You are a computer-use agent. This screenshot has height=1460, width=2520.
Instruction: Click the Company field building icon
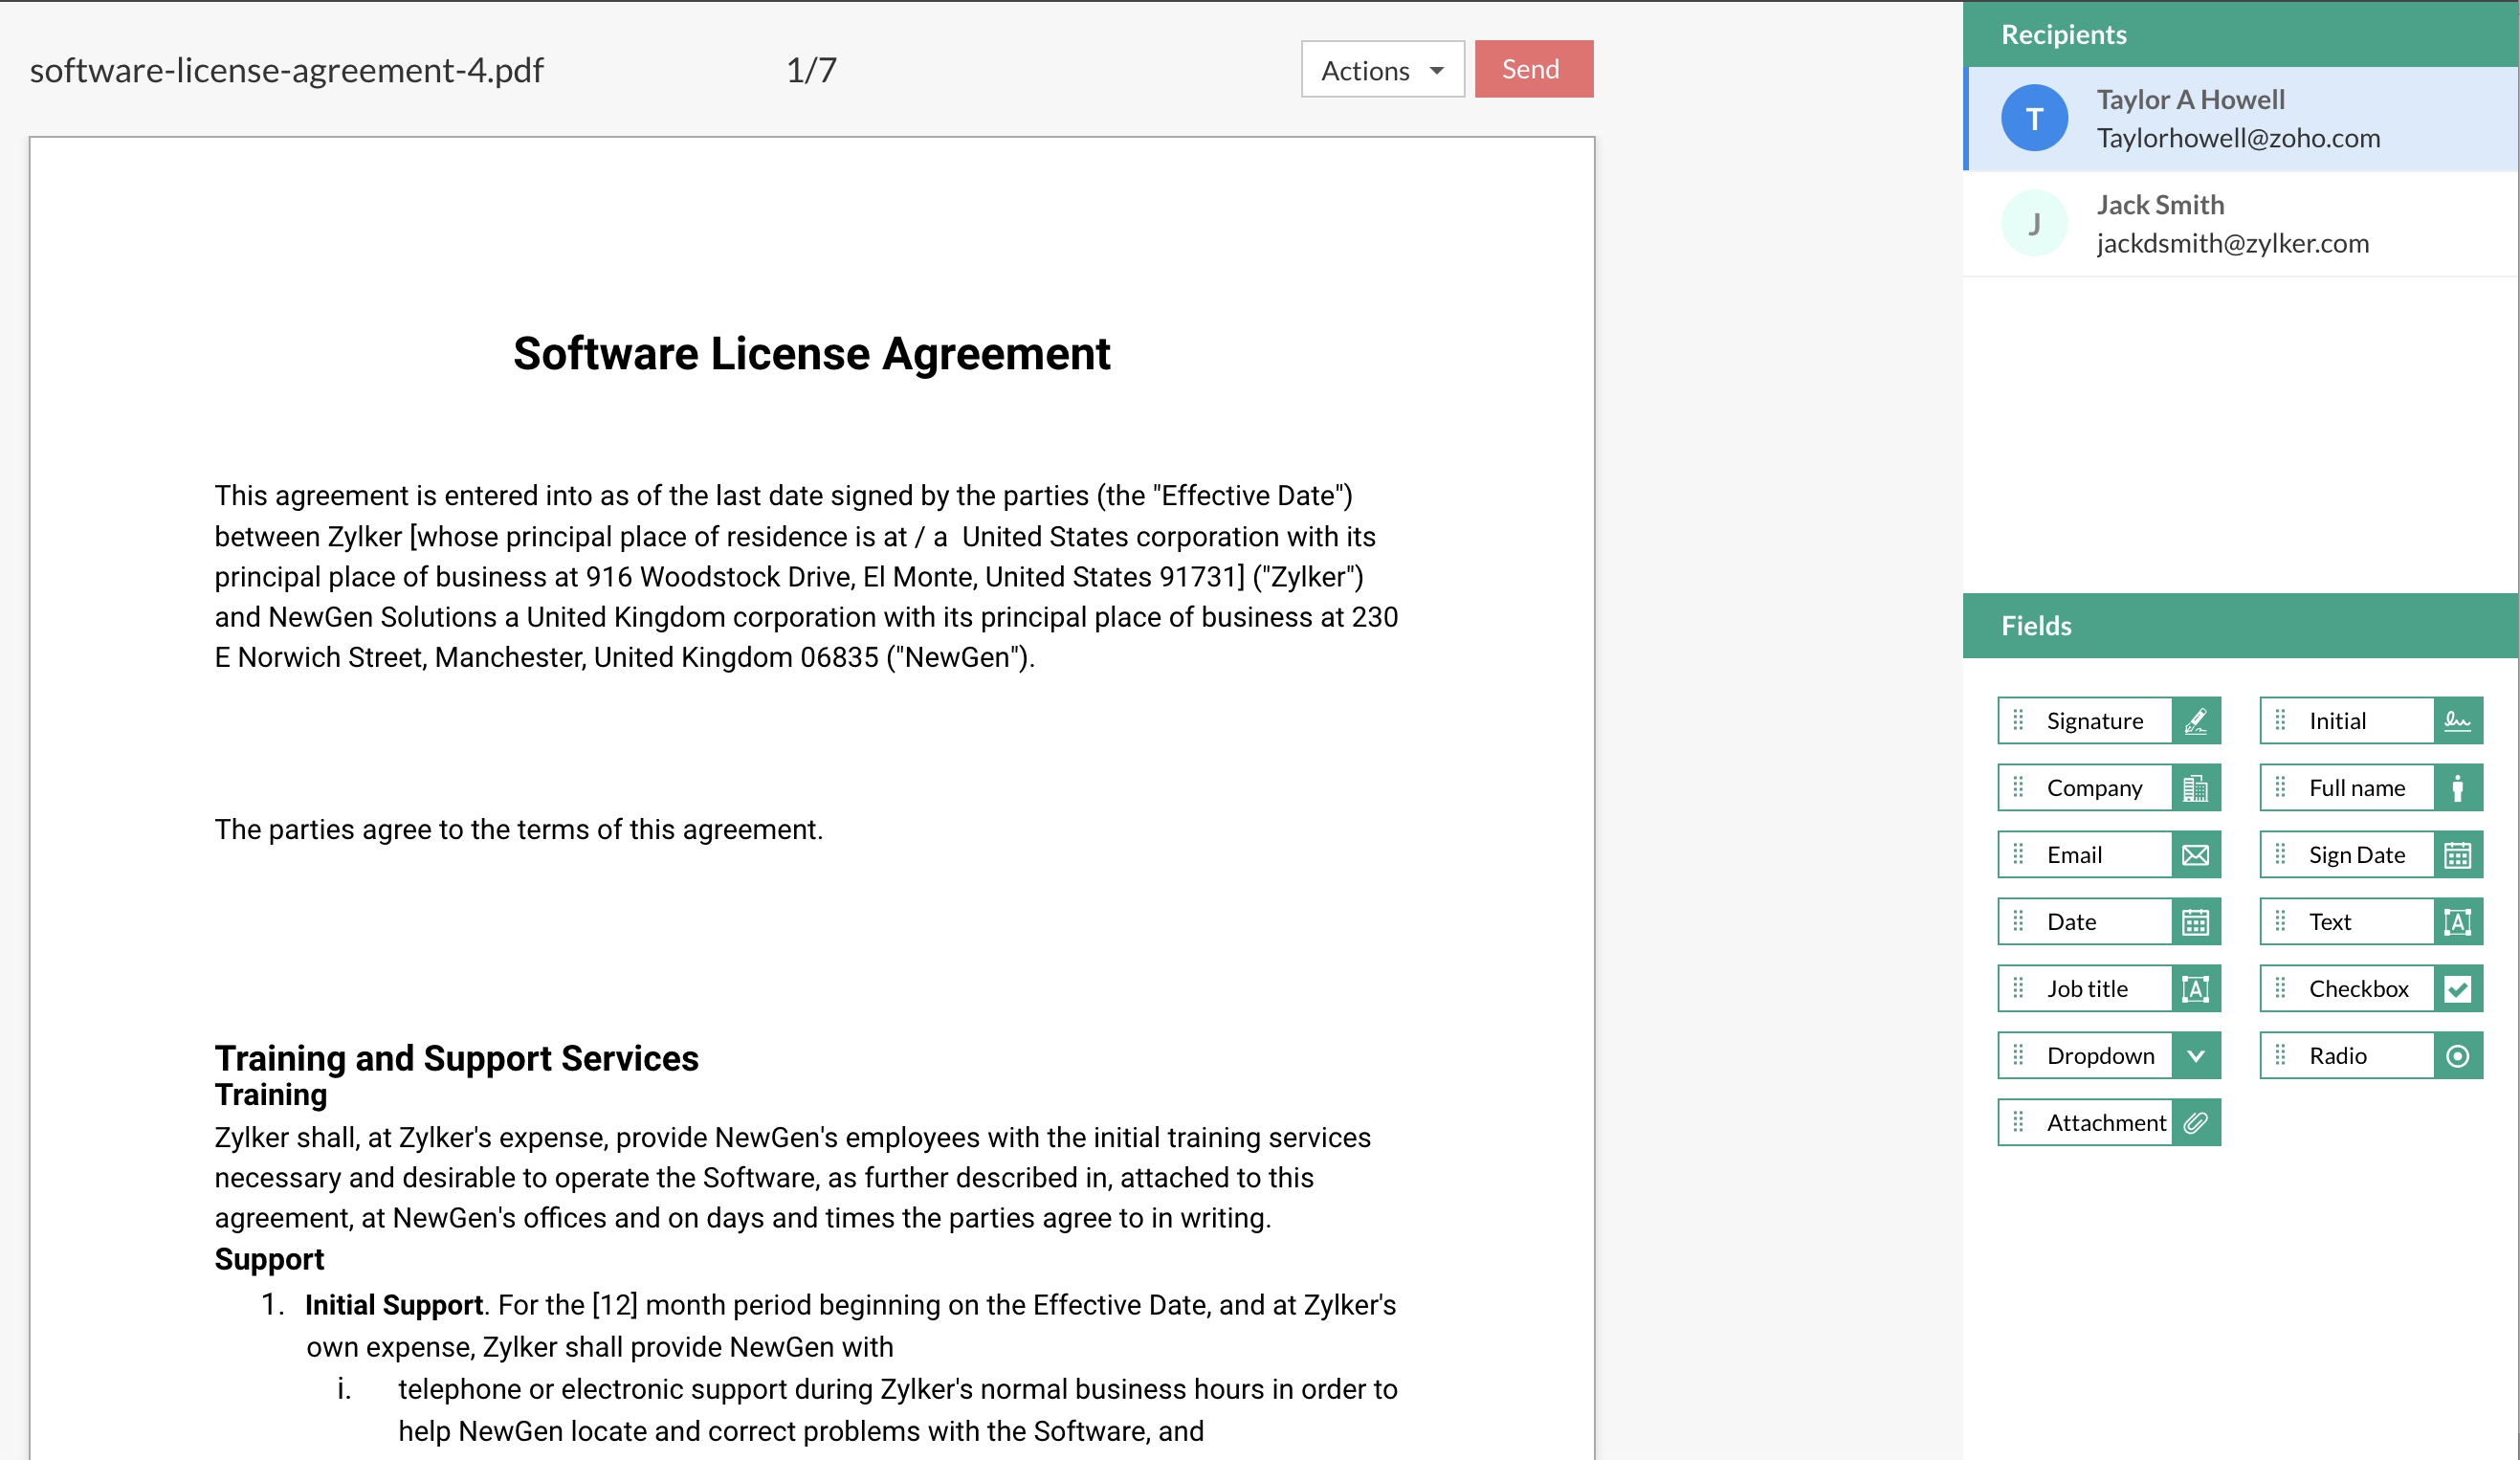[2195, 788]
